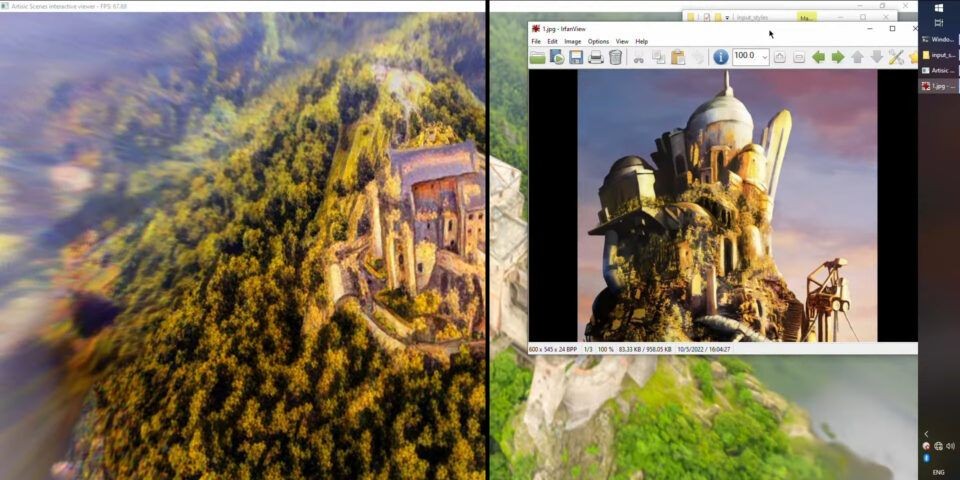The width and height of the screenshot is (960, 480).
Task: Click the Delete trash can icon
Action: (616, 58)
